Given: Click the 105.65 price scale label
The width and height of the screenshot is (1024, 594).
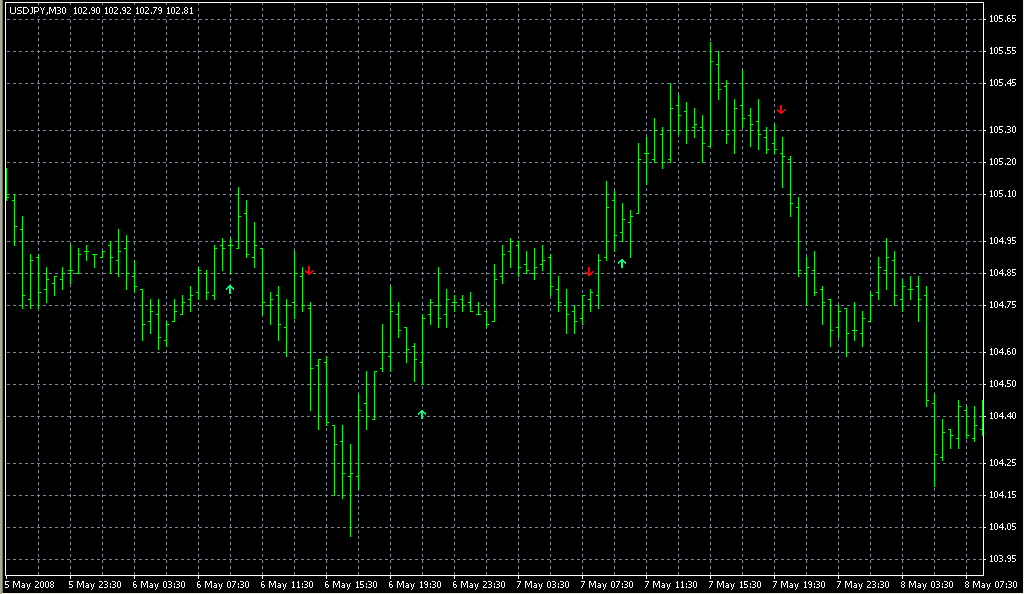Looking at the screenshot, I should tap(1002, 19).
